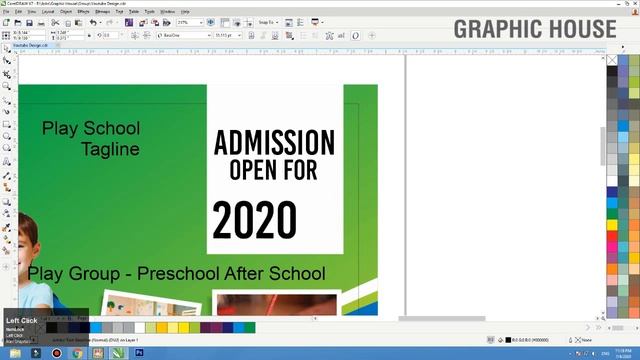Choose the Crop tool in the toolbox
640x360 pixels.
click(x=7, y=74)
